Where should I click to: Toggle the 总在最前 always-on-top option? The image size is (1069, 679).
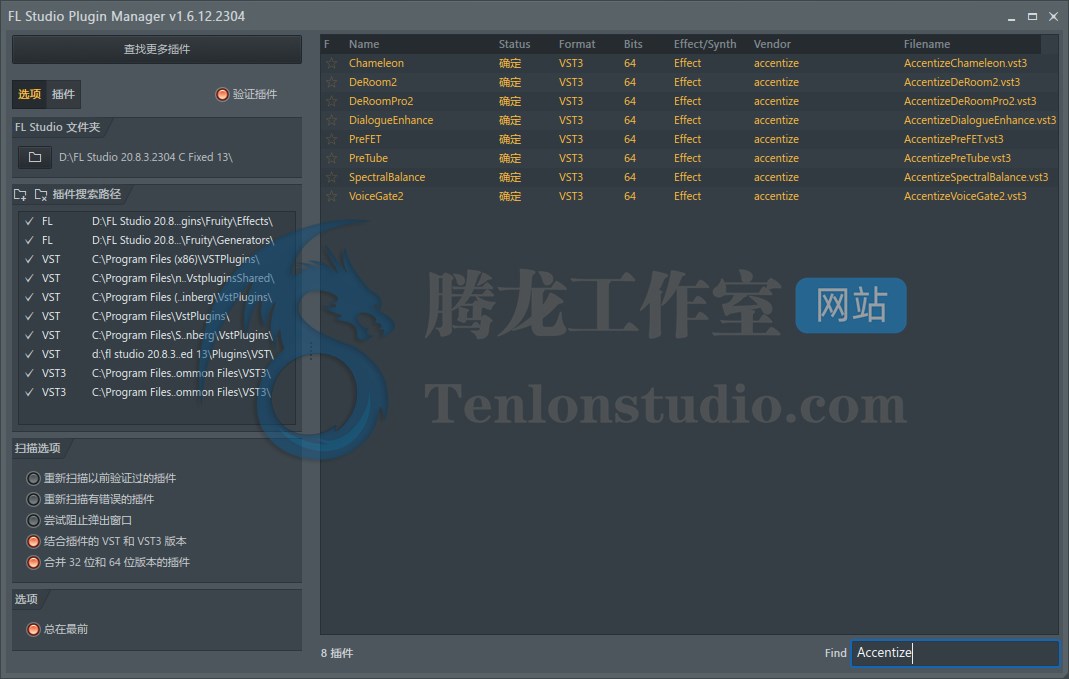tap(33, 630)
